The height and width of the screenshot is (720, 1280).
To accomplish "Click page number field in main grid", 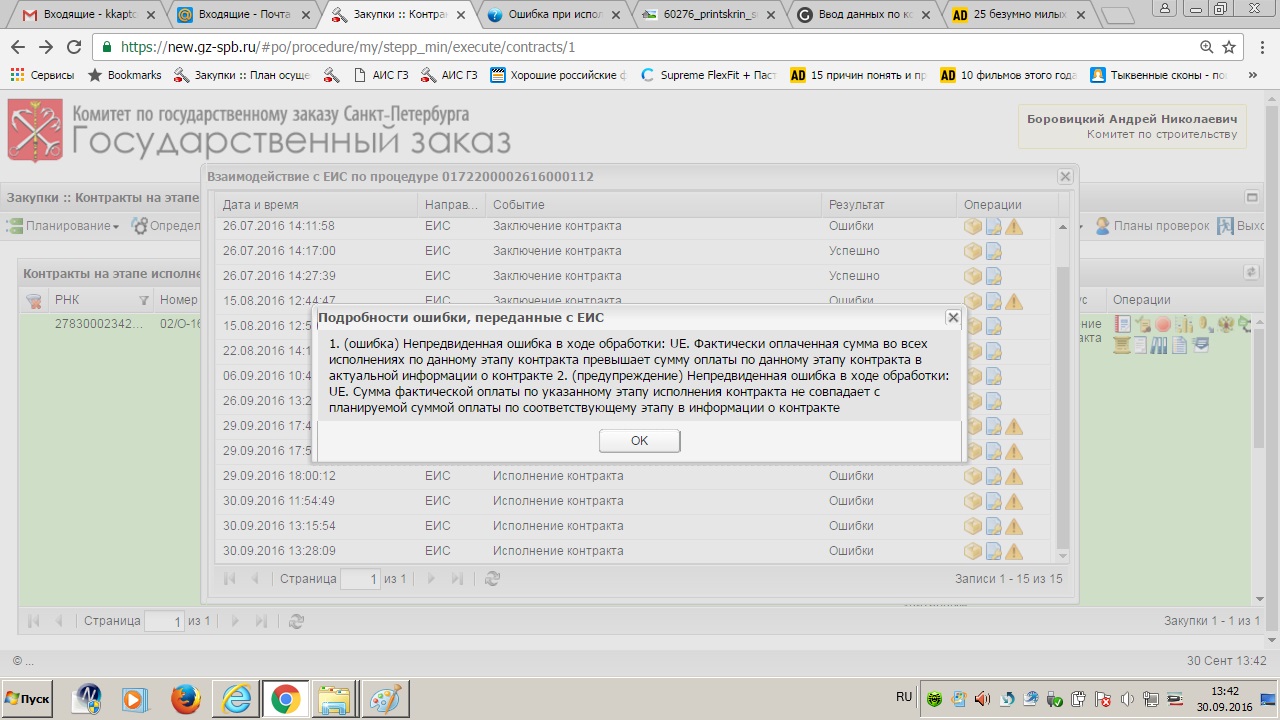I will pos(165,621).
